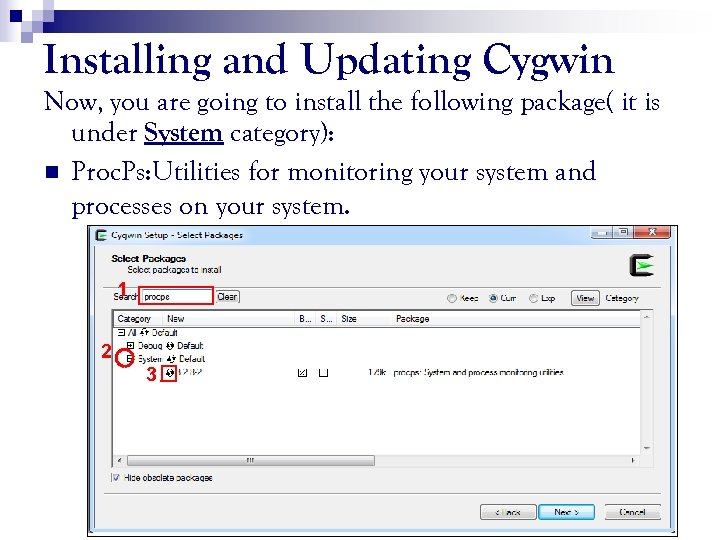The image size is (720, 540).
Task: Click the underlined System word in slide text
Action: [x=184, y=134]
